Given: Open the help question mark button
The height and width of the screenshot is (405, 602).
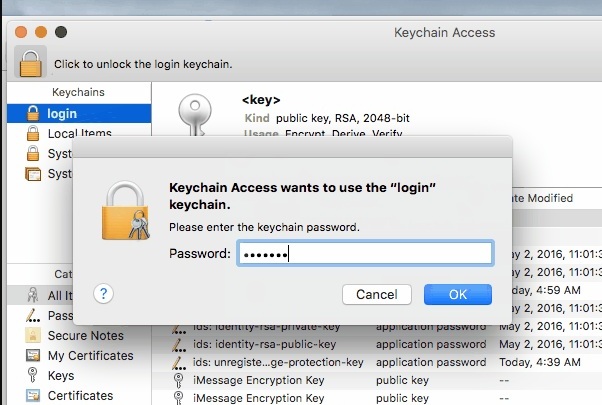Looking at the screenshot, I should tap(103, 294).
